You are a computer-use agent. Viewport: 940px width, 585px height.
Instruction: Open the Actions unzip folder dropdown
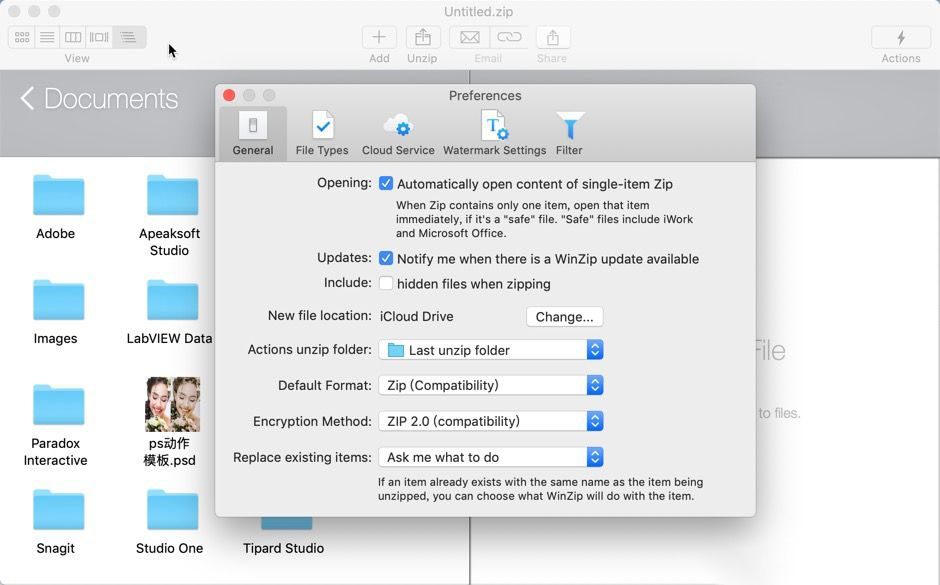point(491,350)
